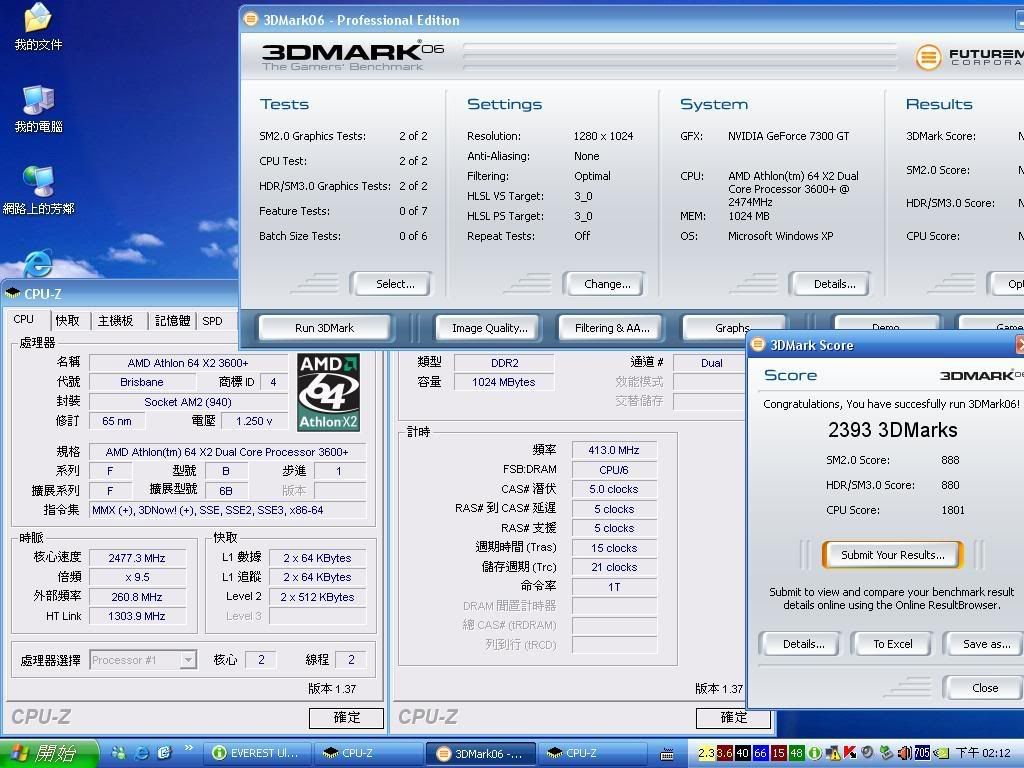The height and width of the screenshot is (768, 1024).
Task: Click the 外部頻率 260.8 MHz value
Action: tap(137, 597)
